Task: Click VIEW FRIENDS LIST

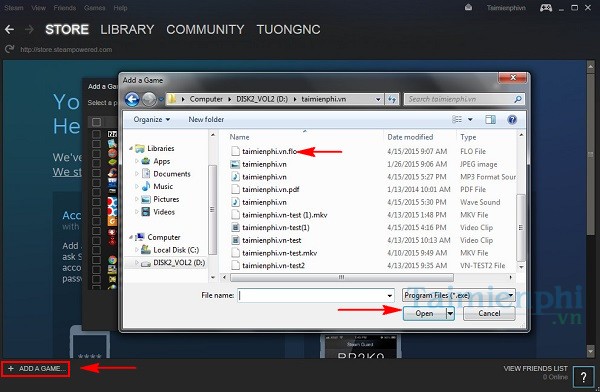Action: coord(535,369)
